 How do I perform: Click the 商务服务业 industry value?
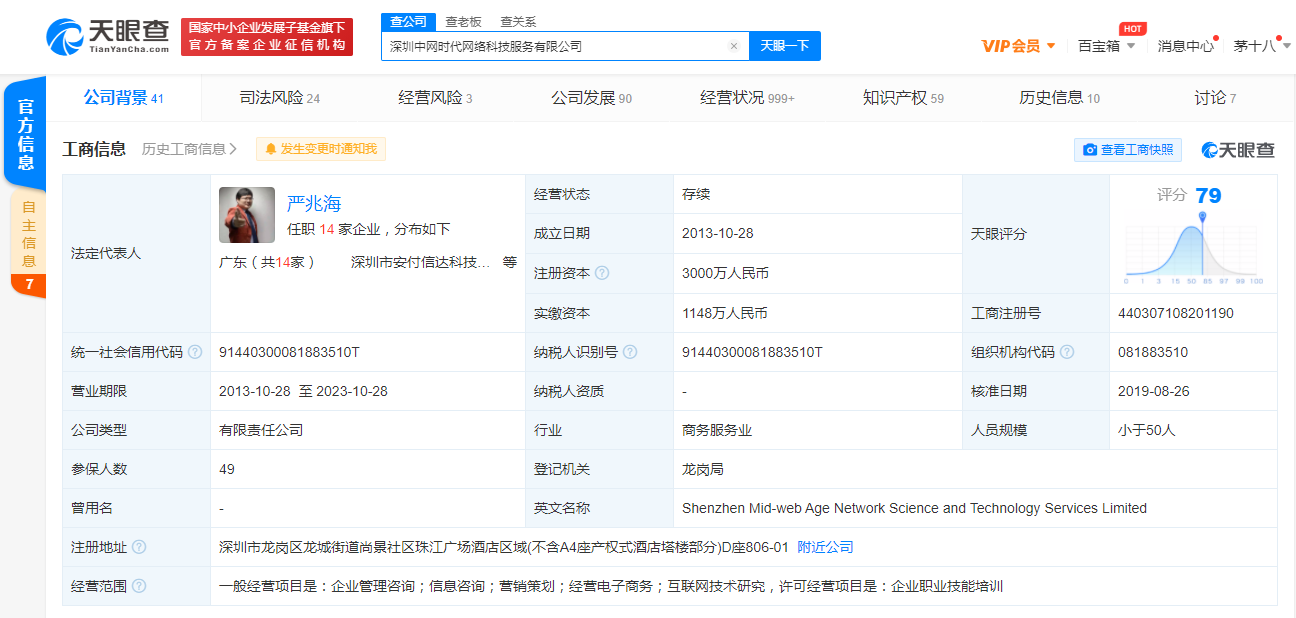tap(717, 430)
